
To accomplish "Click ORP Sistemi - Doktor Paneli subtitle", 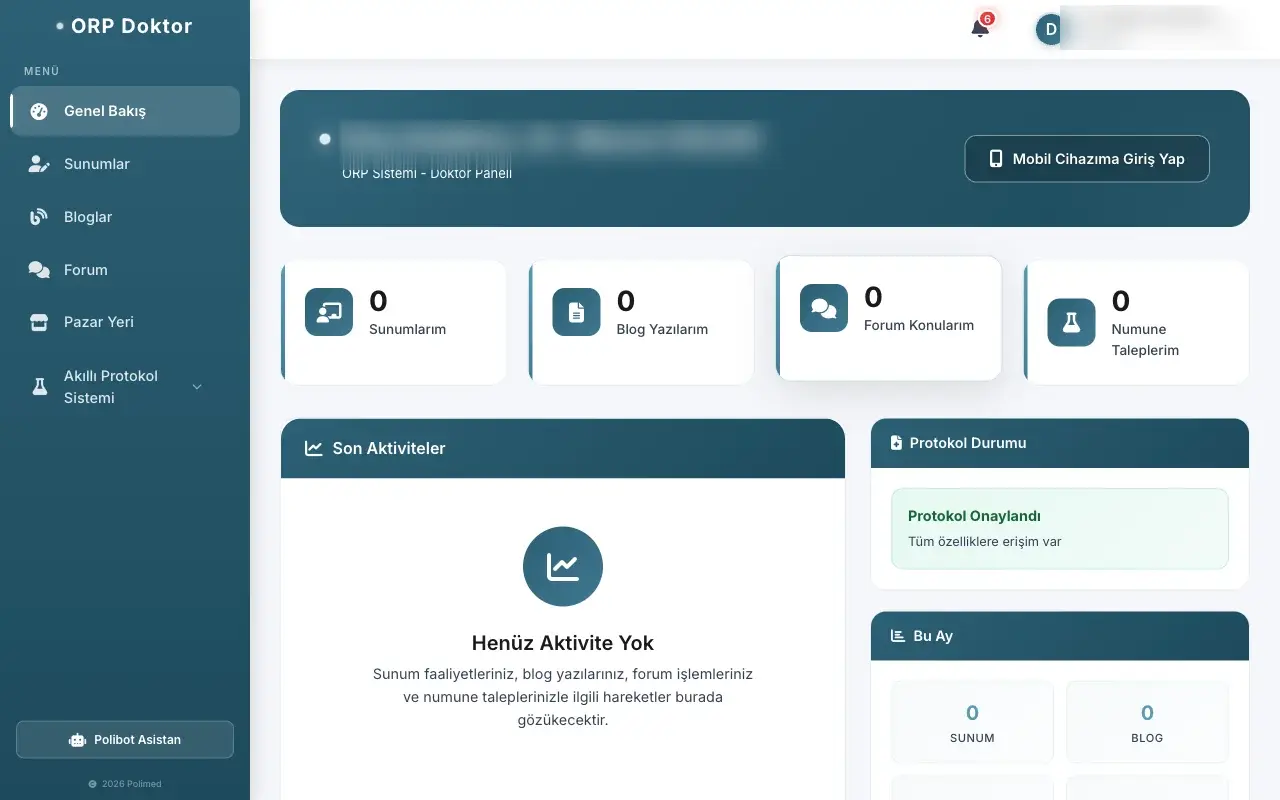I will pos(427,173).
